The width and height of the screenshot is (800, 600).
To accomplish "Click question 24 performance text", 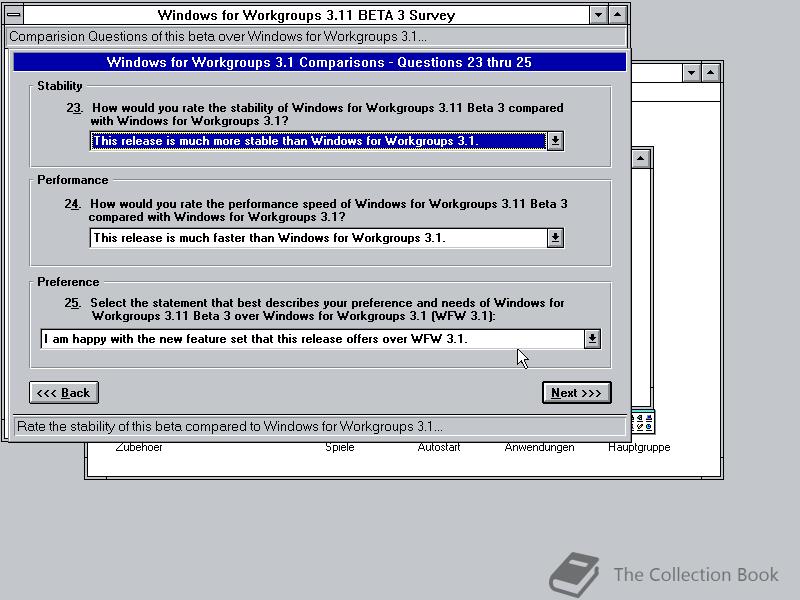I will click(328, 210).
